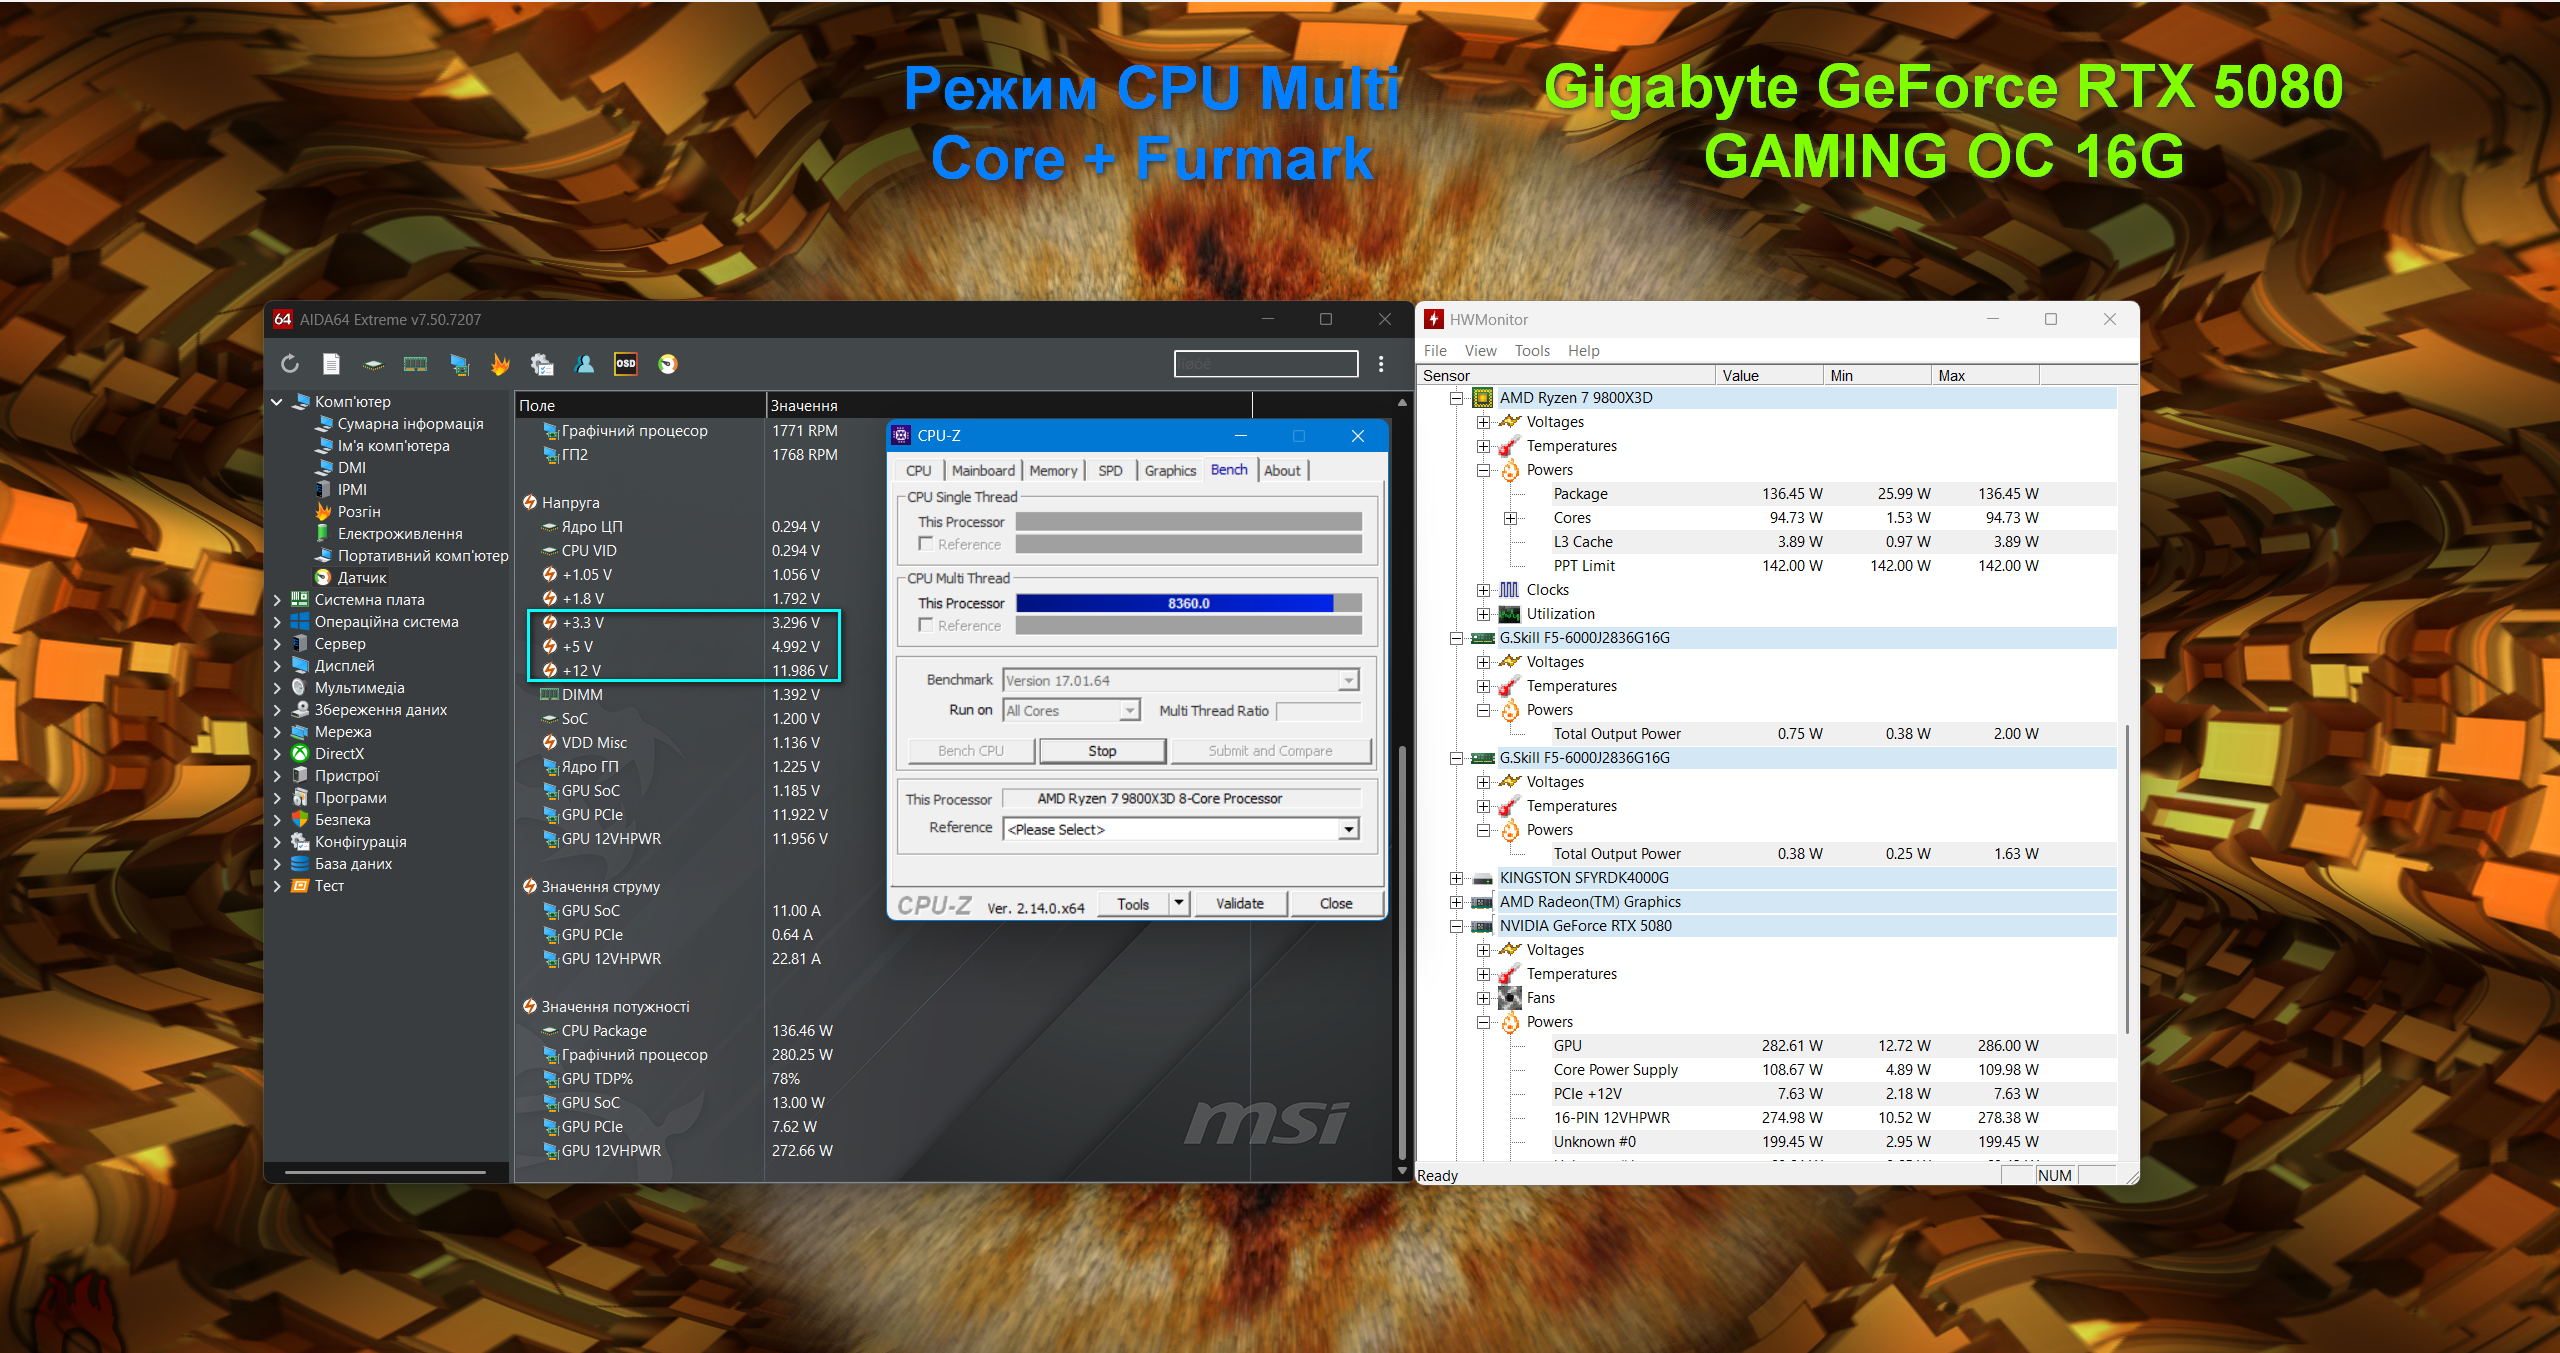Click the CPU chip icon in the toolbar
The image size is (2560, 1353).
[x=373, y=364]
